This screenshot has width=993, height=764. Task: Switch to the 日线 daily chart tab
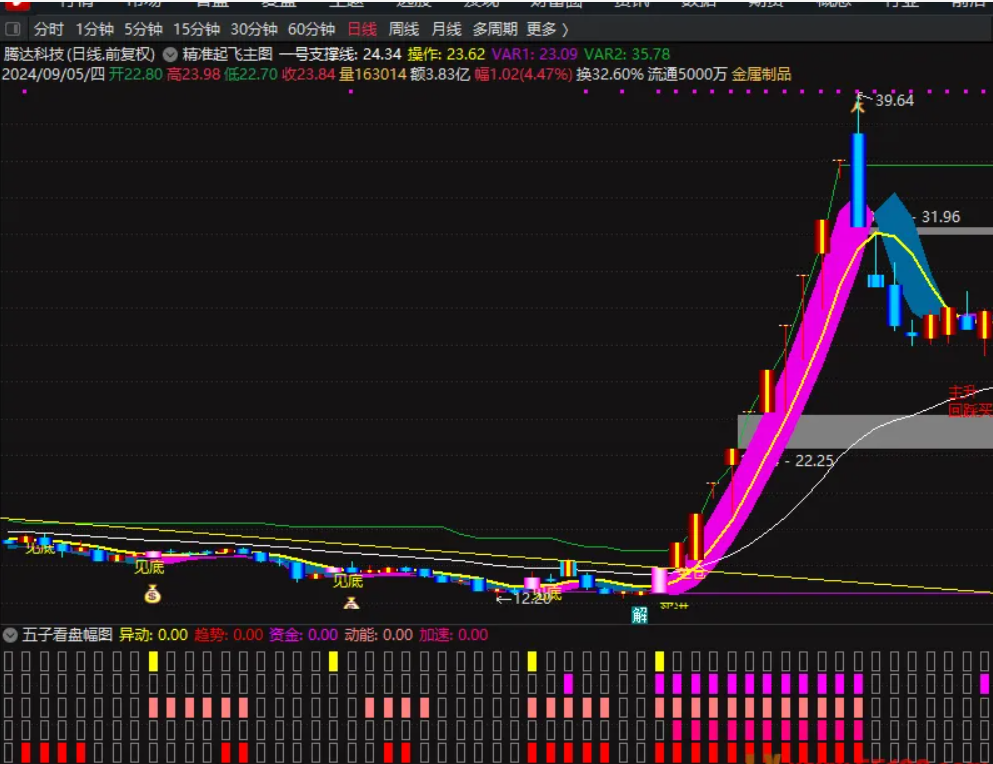pos(362,29)
